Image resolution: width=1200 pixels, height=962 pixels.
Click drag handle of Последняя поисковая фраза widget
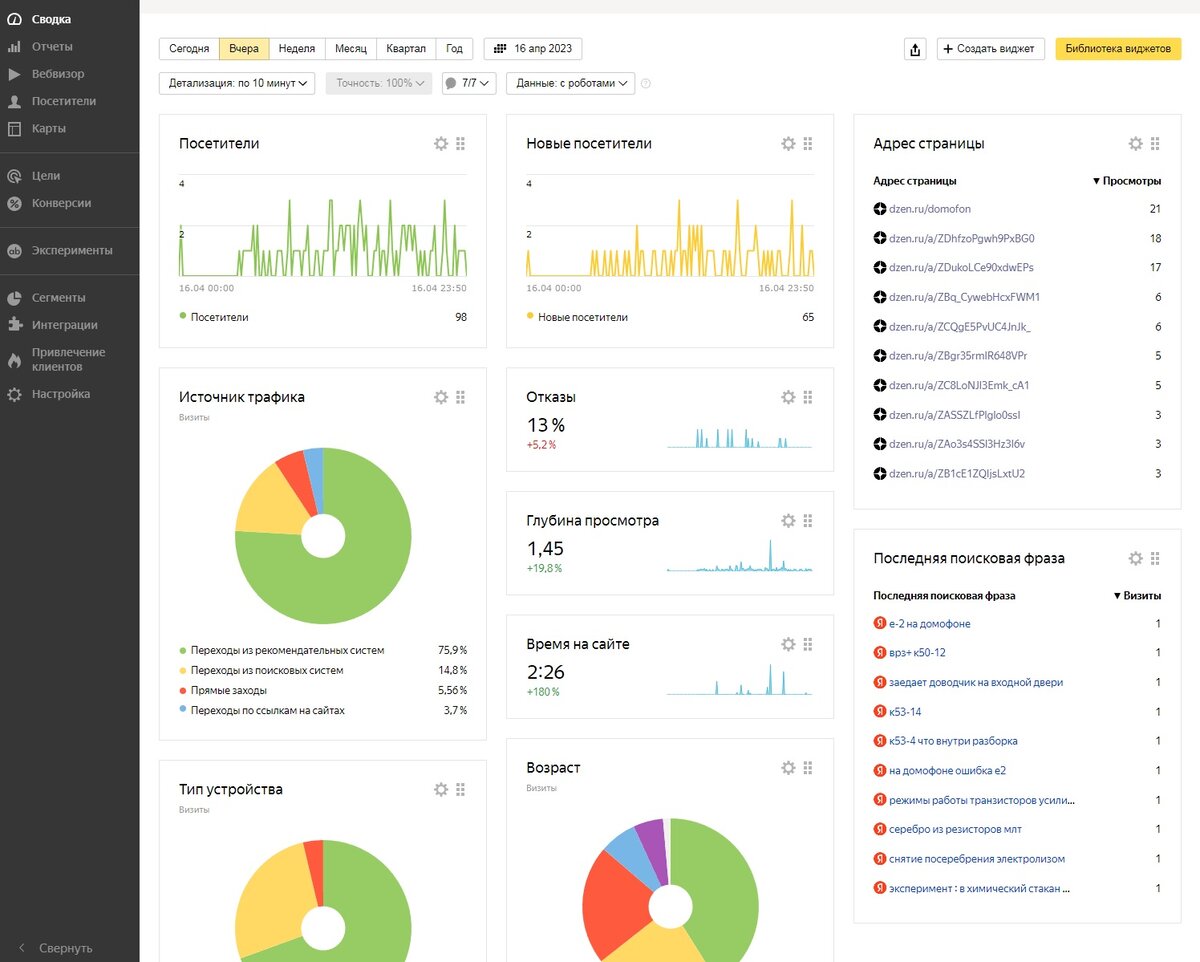pos(1155,558)
